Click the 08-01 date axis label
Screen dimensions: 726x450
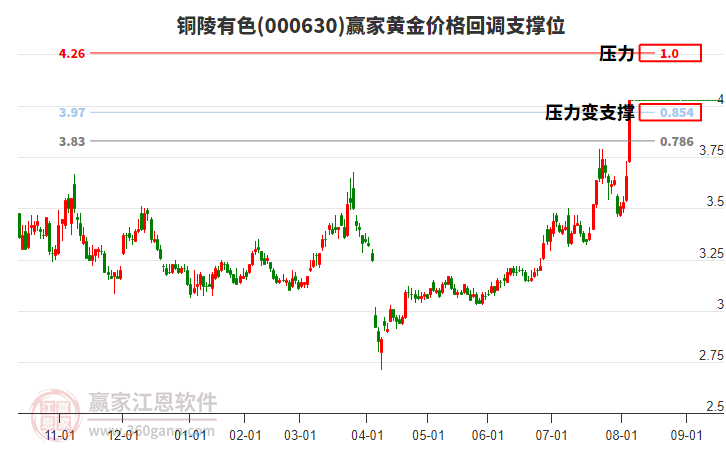(x=621, y=435)
